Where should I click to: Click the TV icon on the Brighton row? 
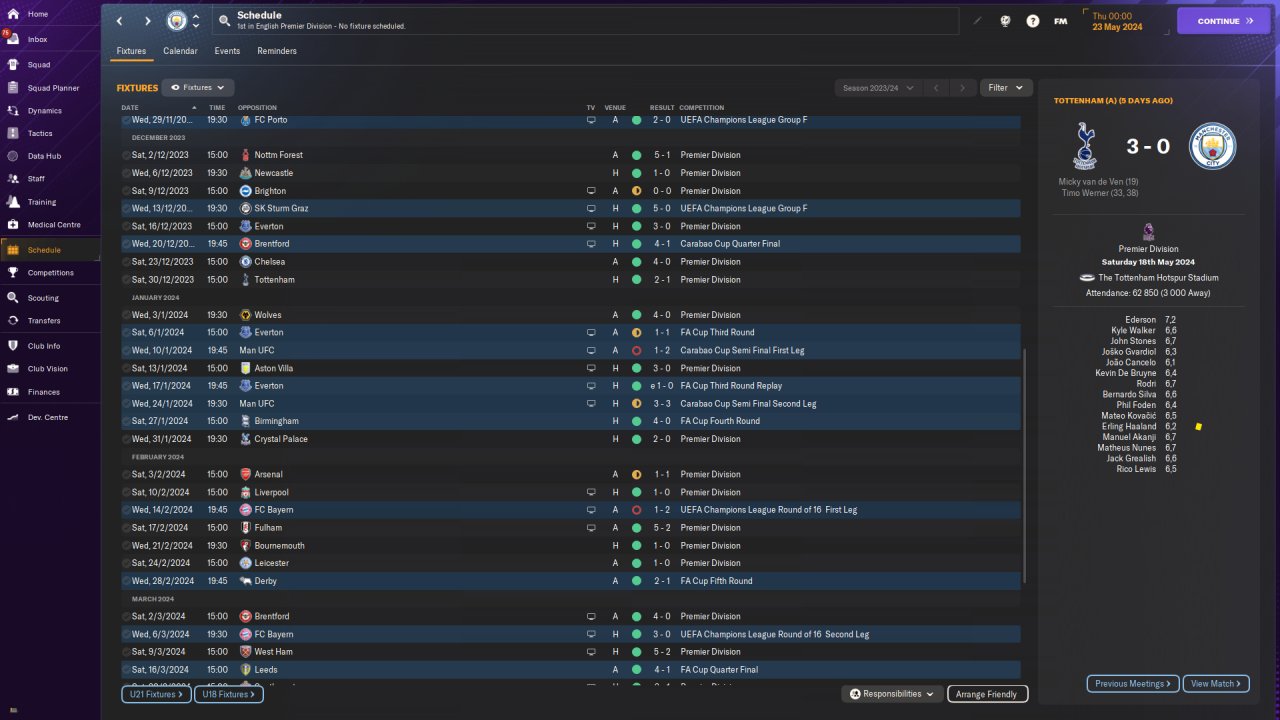coord(591,191)
